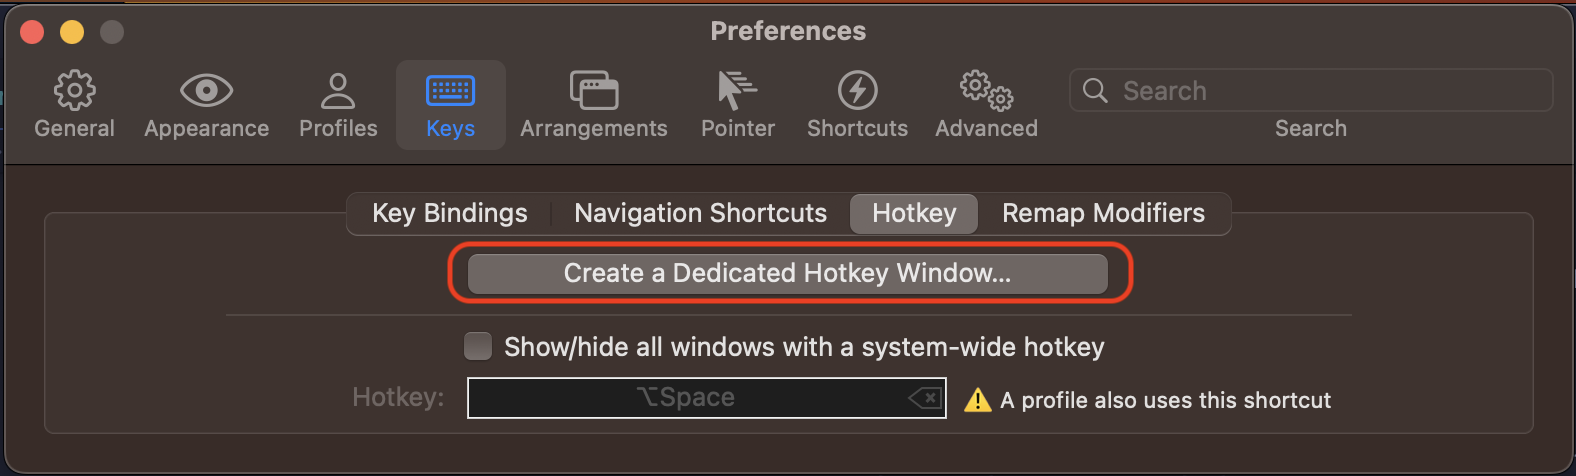The height and width of the screenshot is (476, 1576).
Task: Open Advanced preferences gears icon
Action: click(x=986, y=91)
